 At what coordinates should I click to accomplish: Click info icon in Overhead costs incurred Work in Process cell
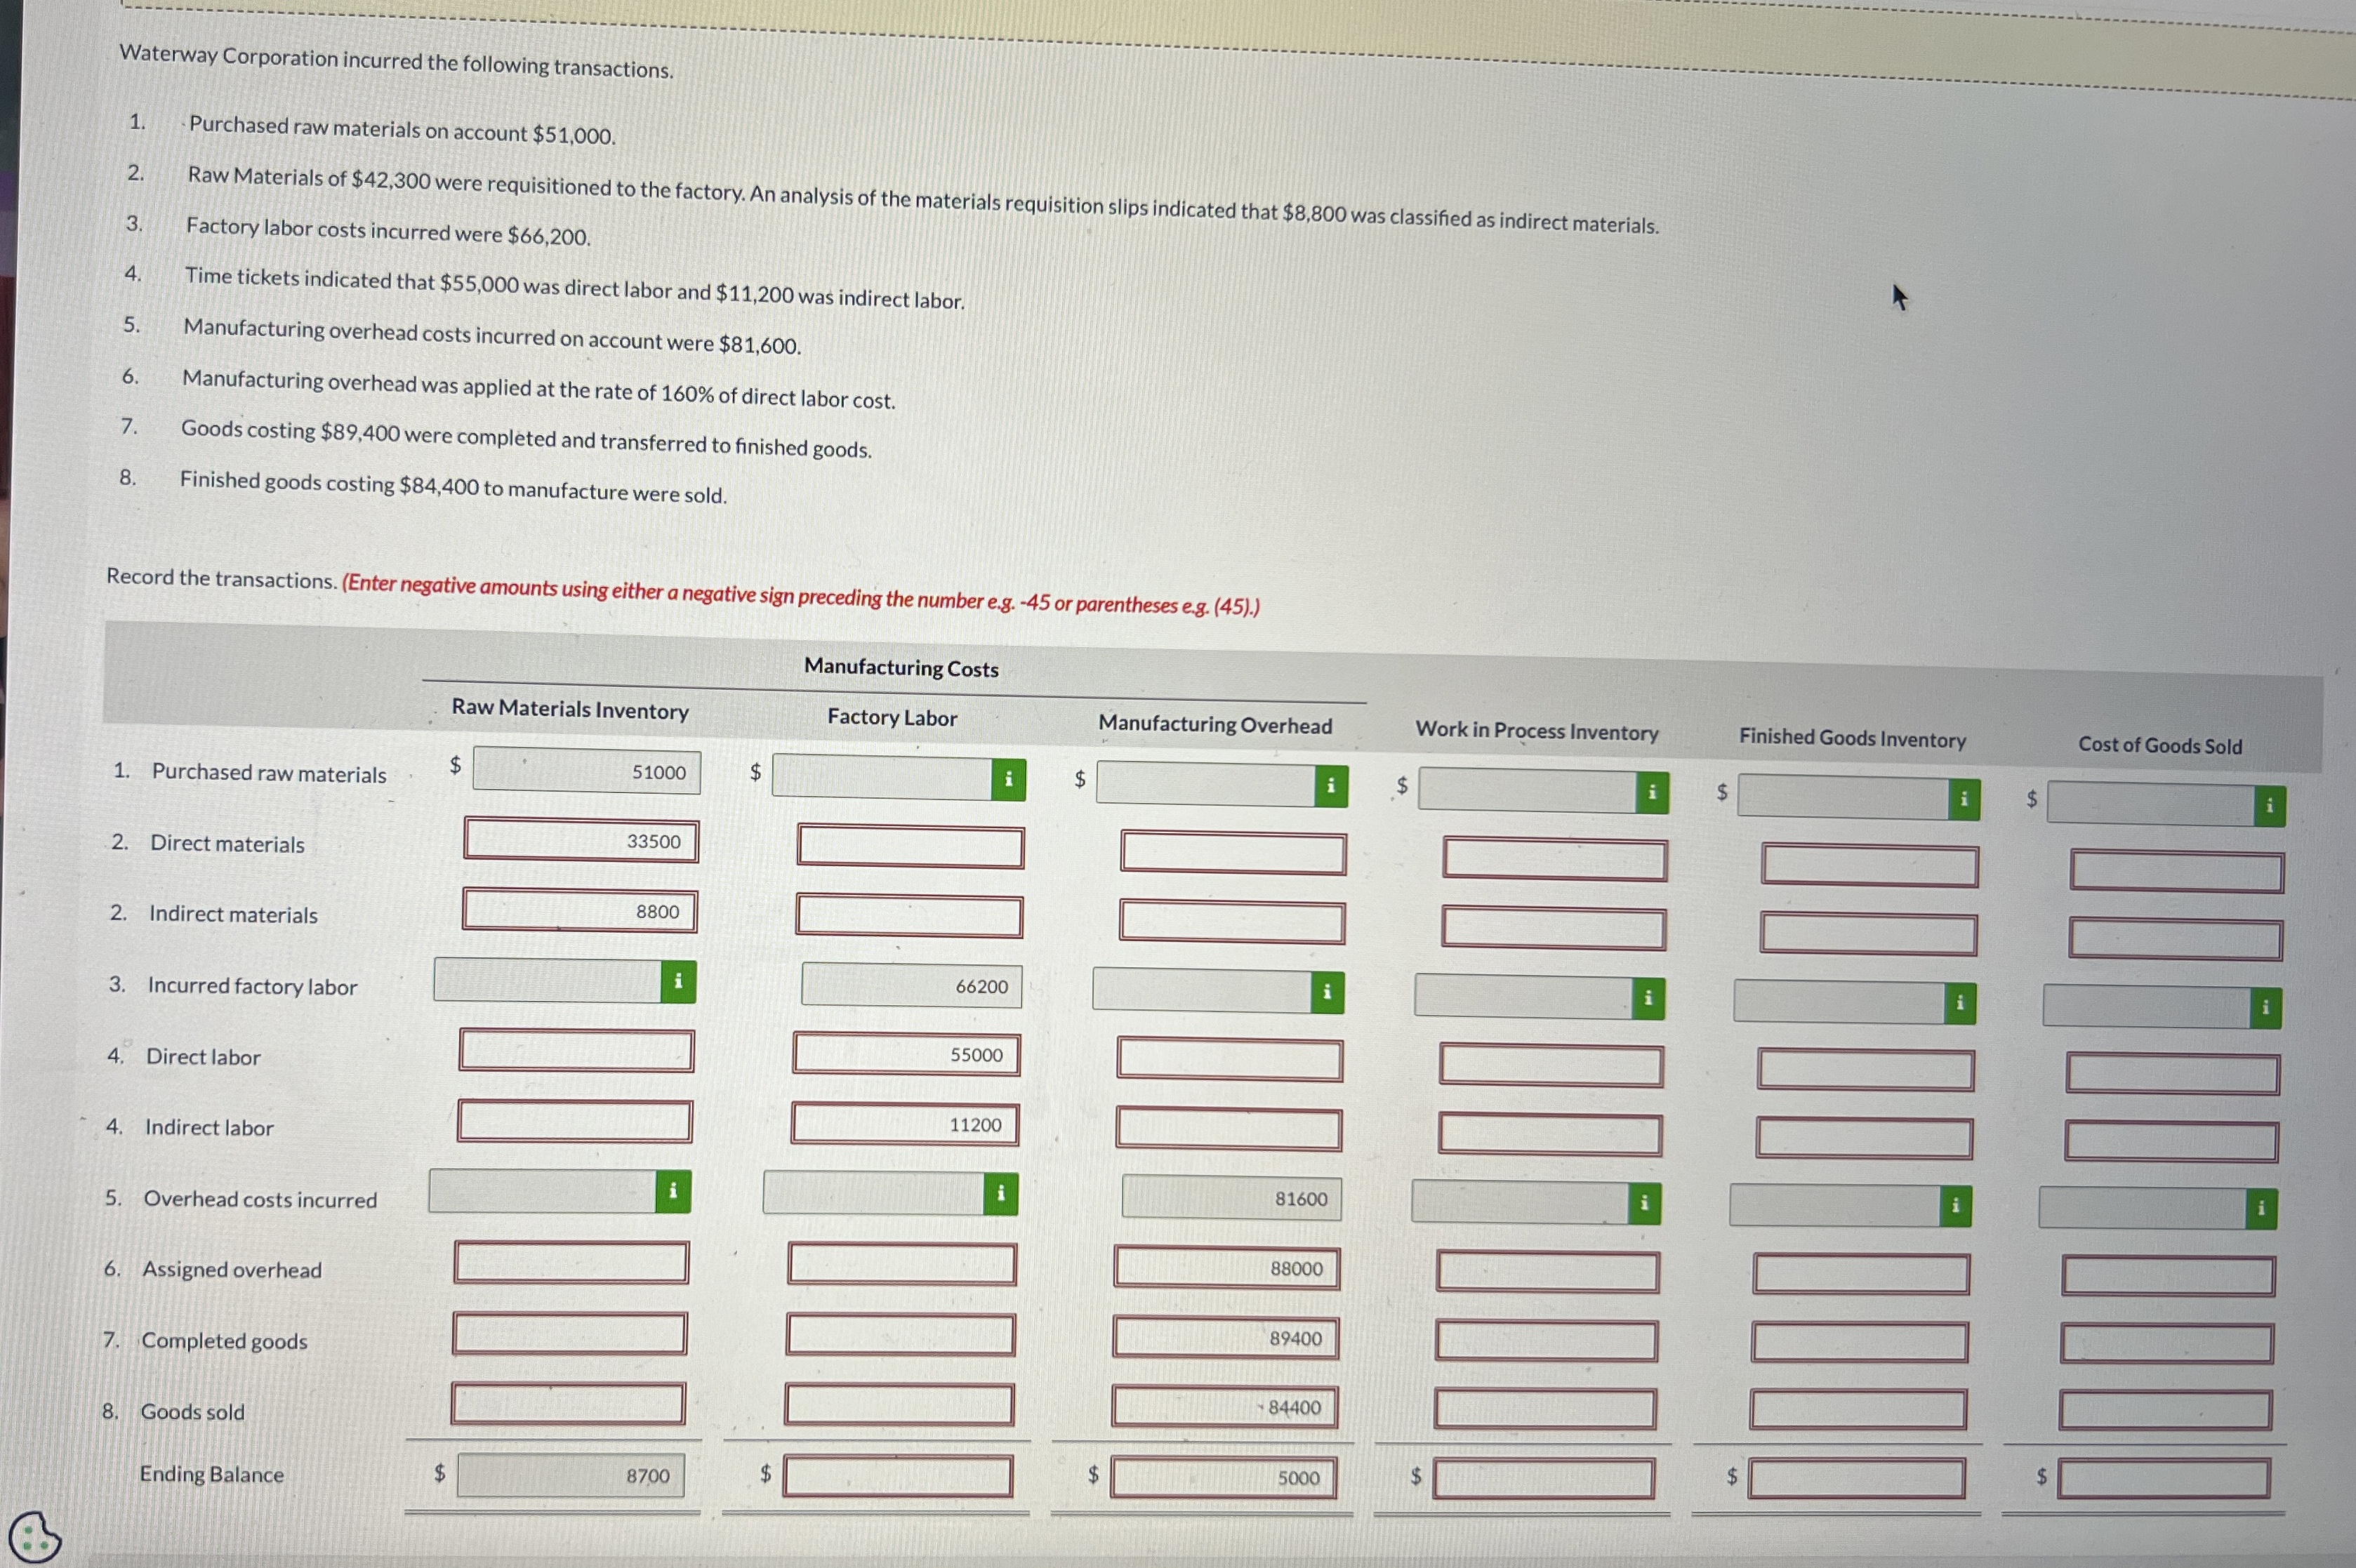pos(1644,1203)
